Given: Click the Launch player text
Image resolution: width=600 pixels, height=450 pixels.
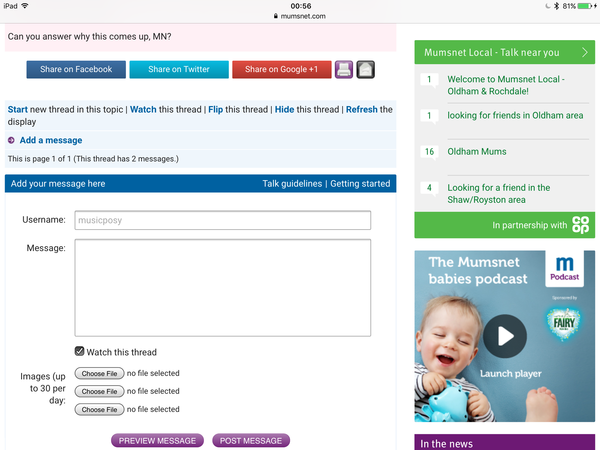Looking at the screenshot, I should click(510, 374).
